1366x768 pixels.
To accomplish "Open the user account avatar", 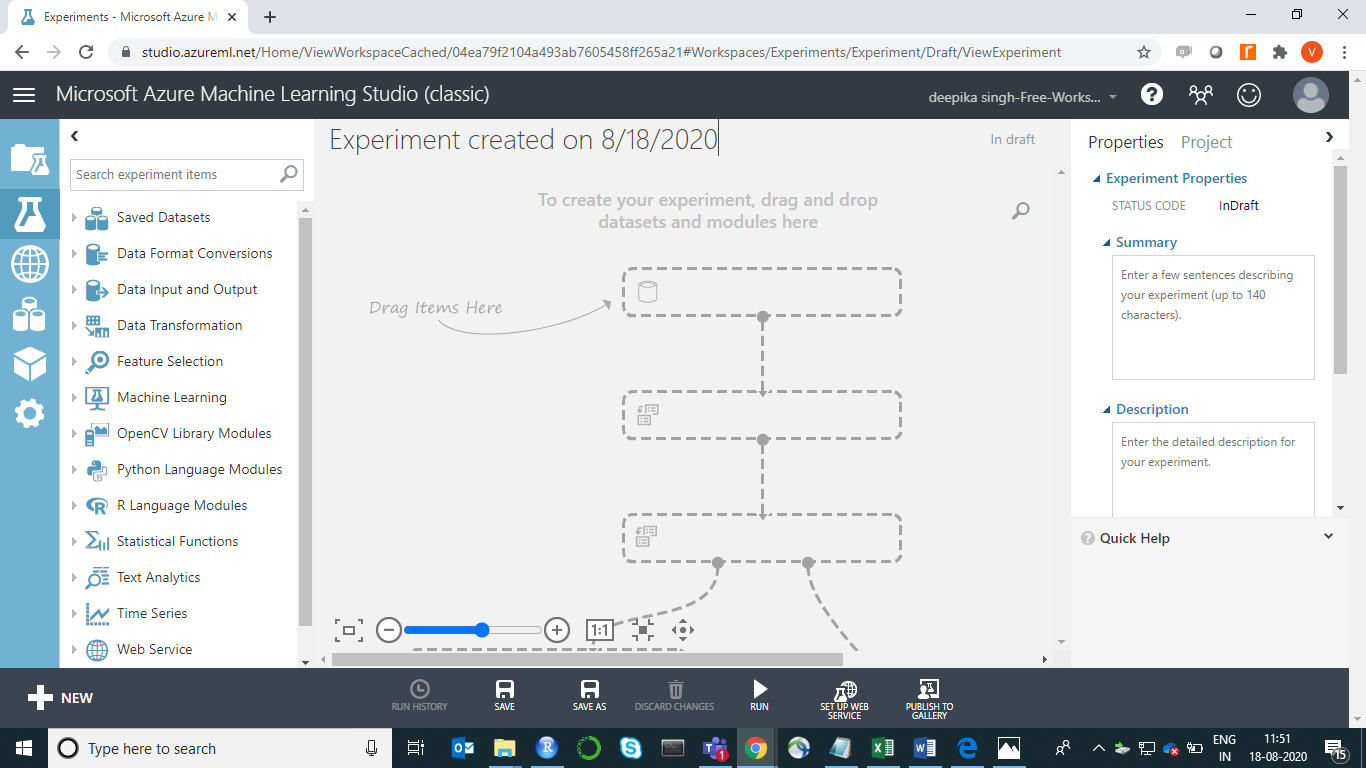I will 1310,95.
